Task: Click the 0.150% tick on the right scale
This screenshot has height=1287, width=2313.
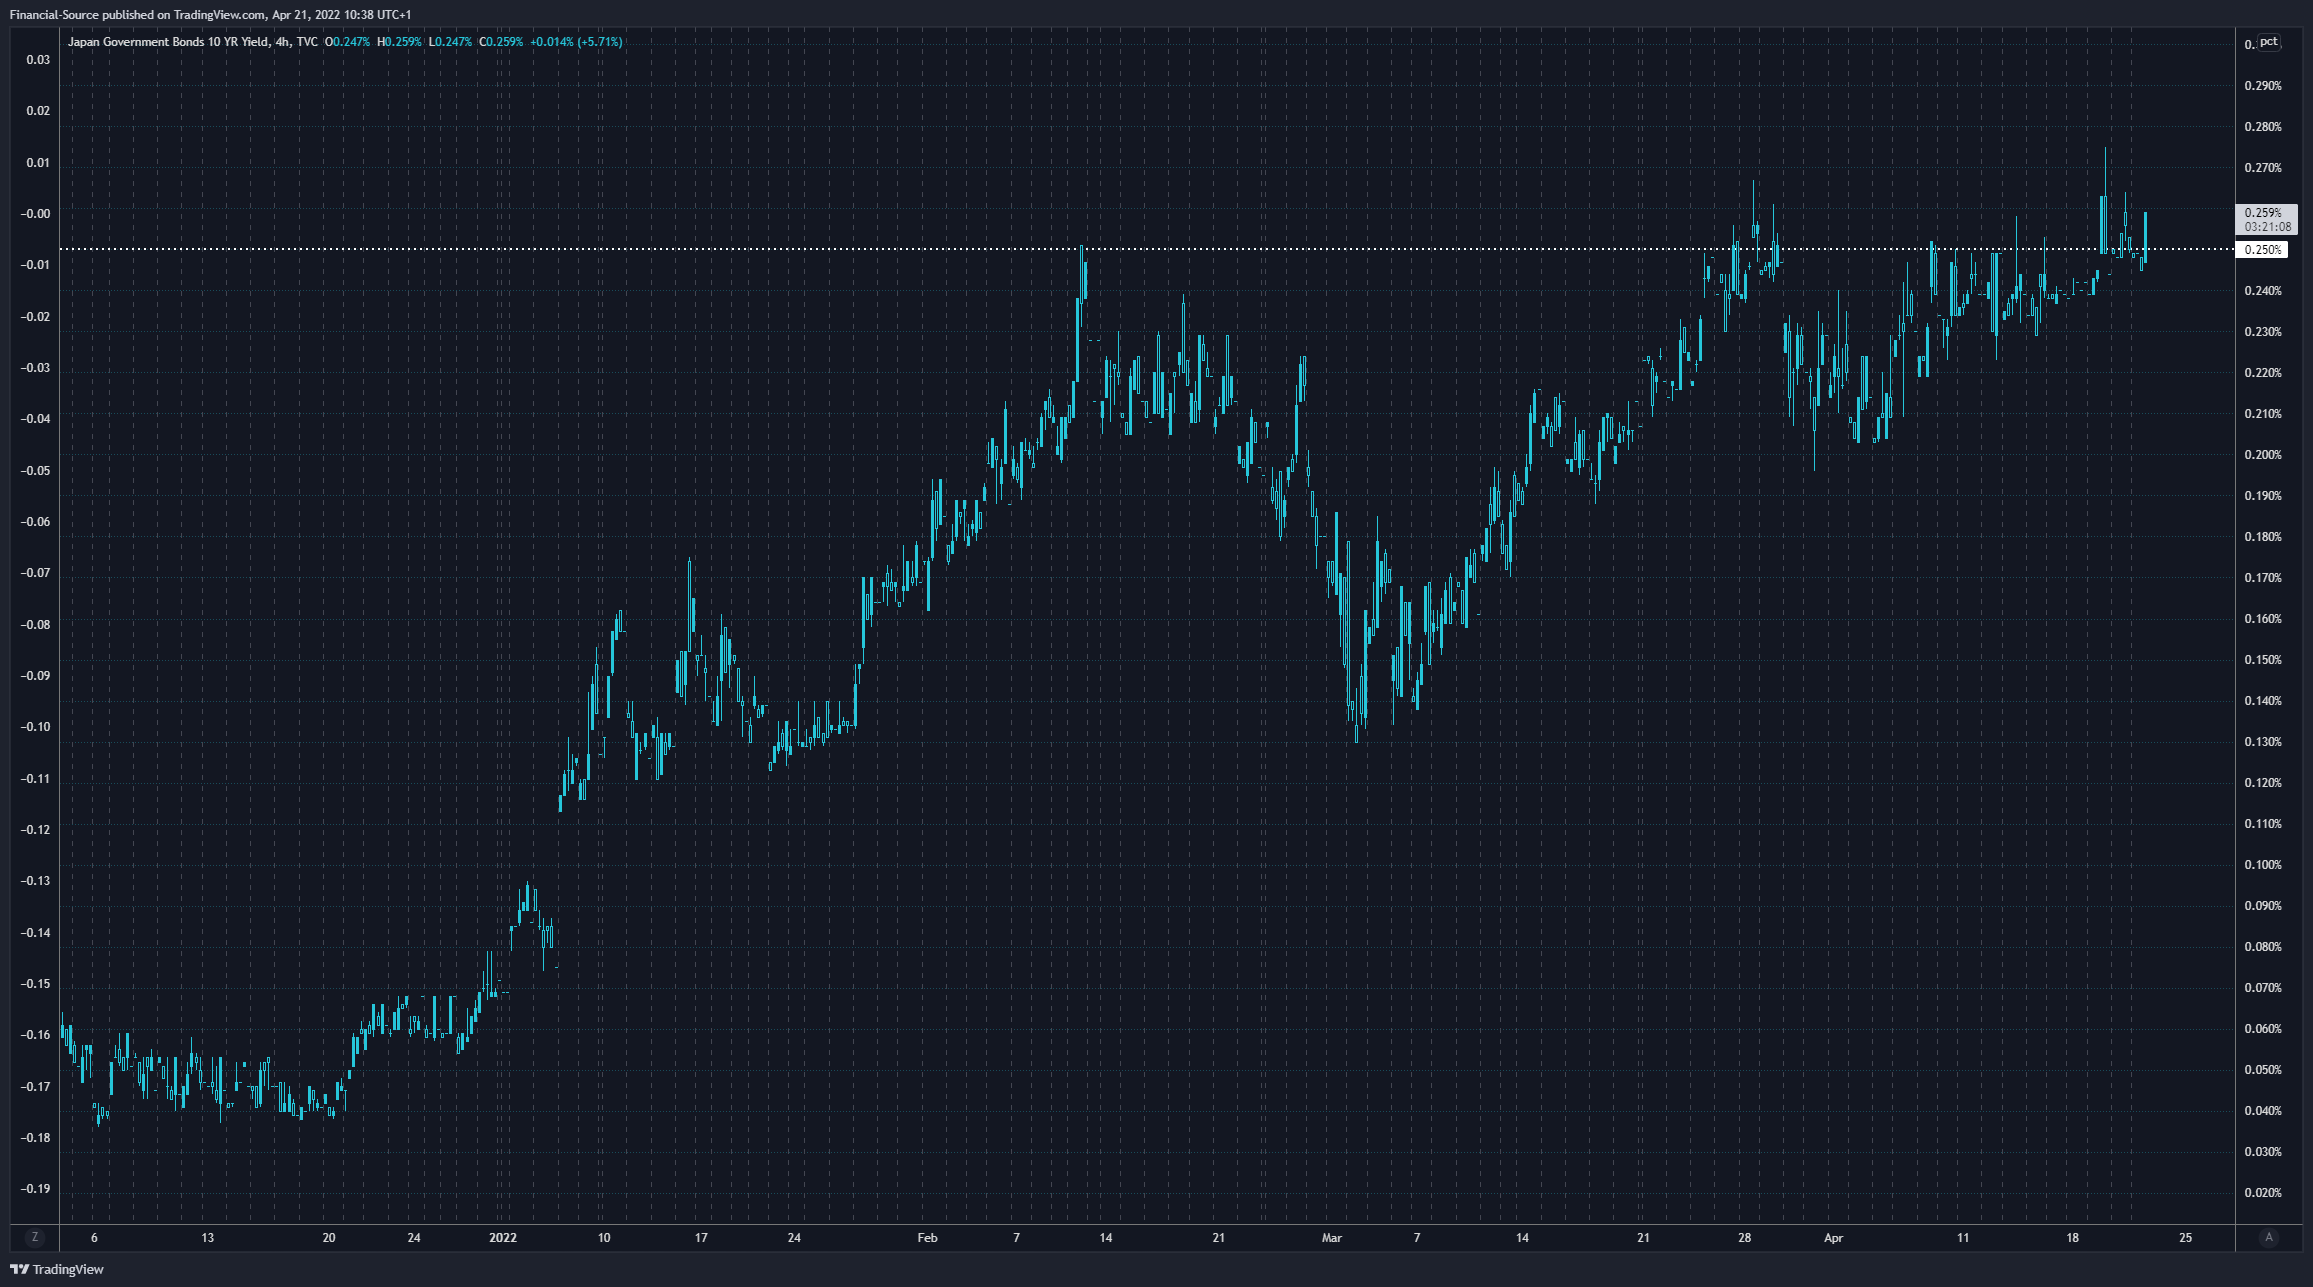Action: [x=2263, y=660]
